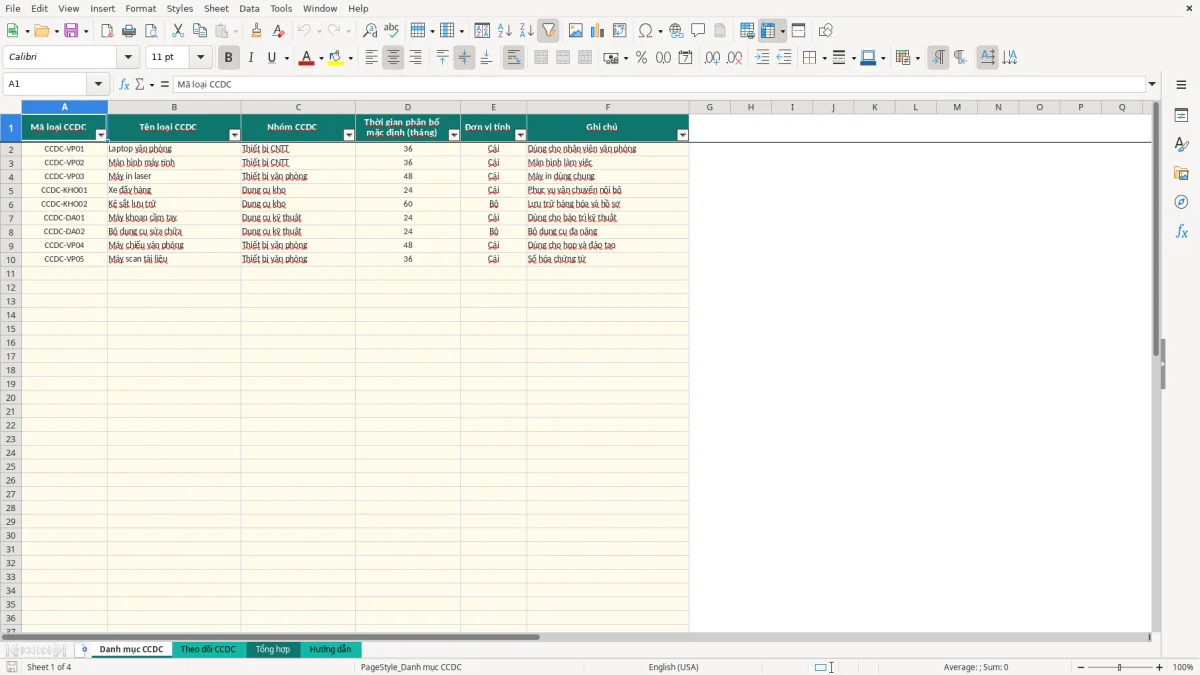Click Clear Direct Formatting icon
This screenshot has width=1200, height=675.
(x=279, y=31)
